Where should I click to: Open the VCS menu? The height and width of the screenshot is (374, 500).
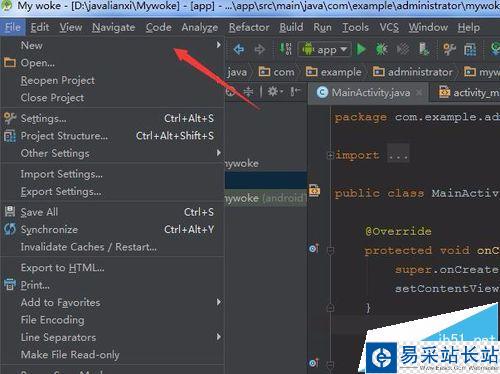tap(389, 27)
